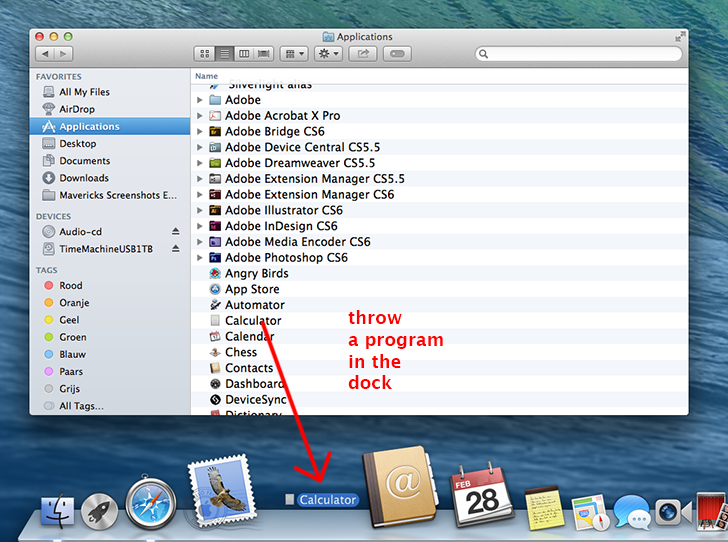Open Mail stamp icon in dock
Screen dimensions: 728x542
[223, 490]
